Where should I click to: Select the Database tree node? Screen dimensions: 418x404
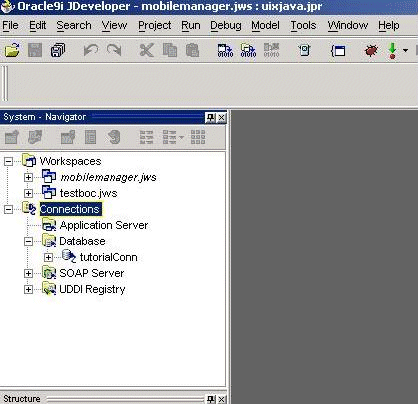[82, 241]
